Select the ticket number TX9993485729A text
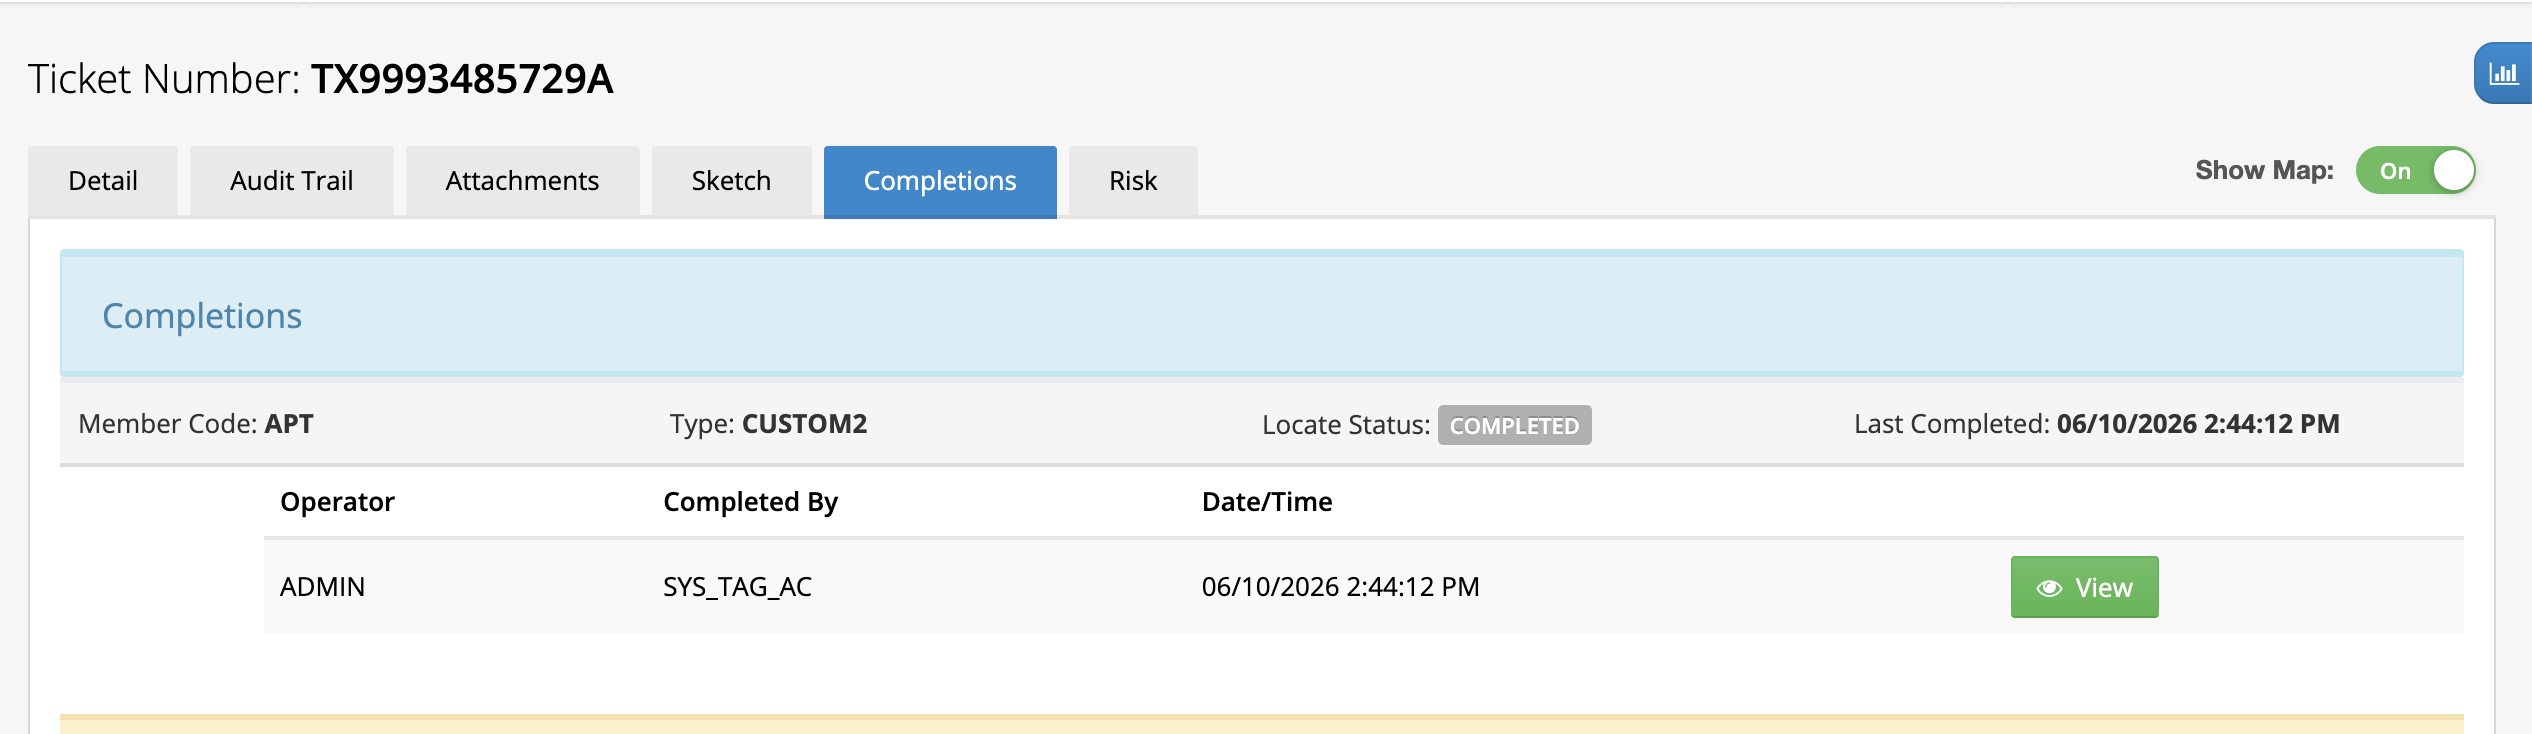Viewport: 2532px width, 734px height. pyautogui.click(x=462, y=78)
